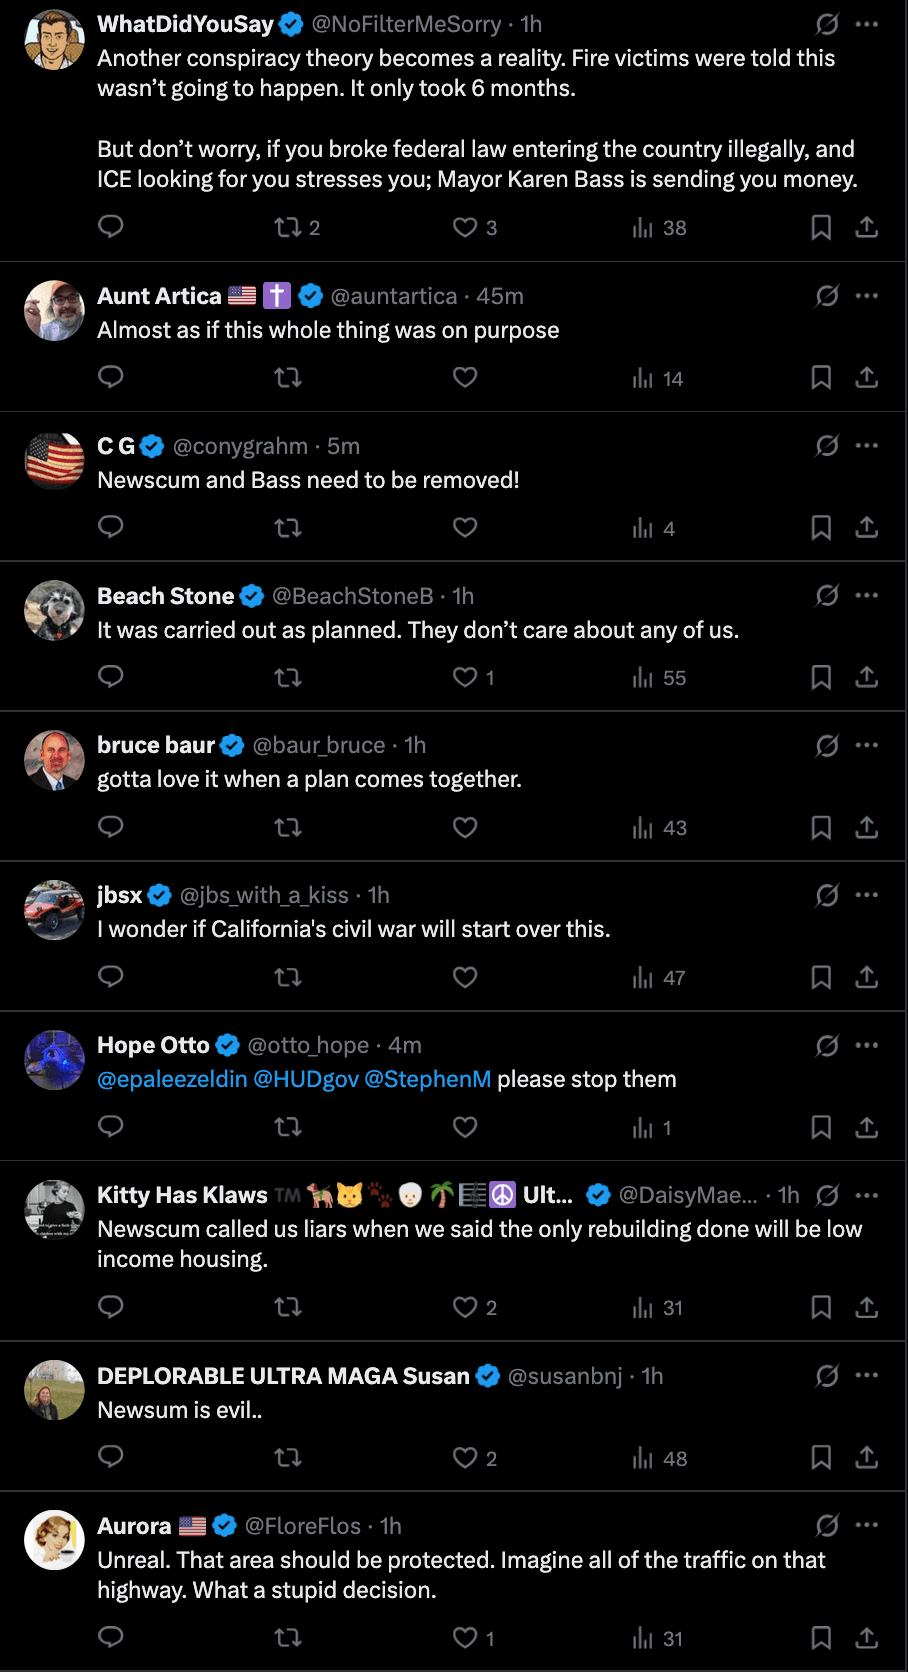Repost WhatDidYouSay's post with 2 reposts
The image size is (908, 1672).
pos(288,227)
